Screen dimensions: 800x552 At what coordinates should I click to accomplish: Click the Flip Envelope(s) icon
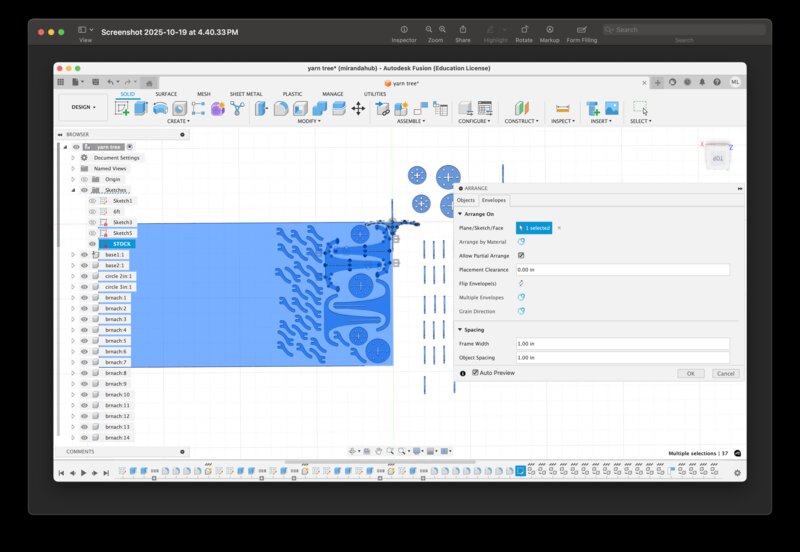[x=521, y=283]
